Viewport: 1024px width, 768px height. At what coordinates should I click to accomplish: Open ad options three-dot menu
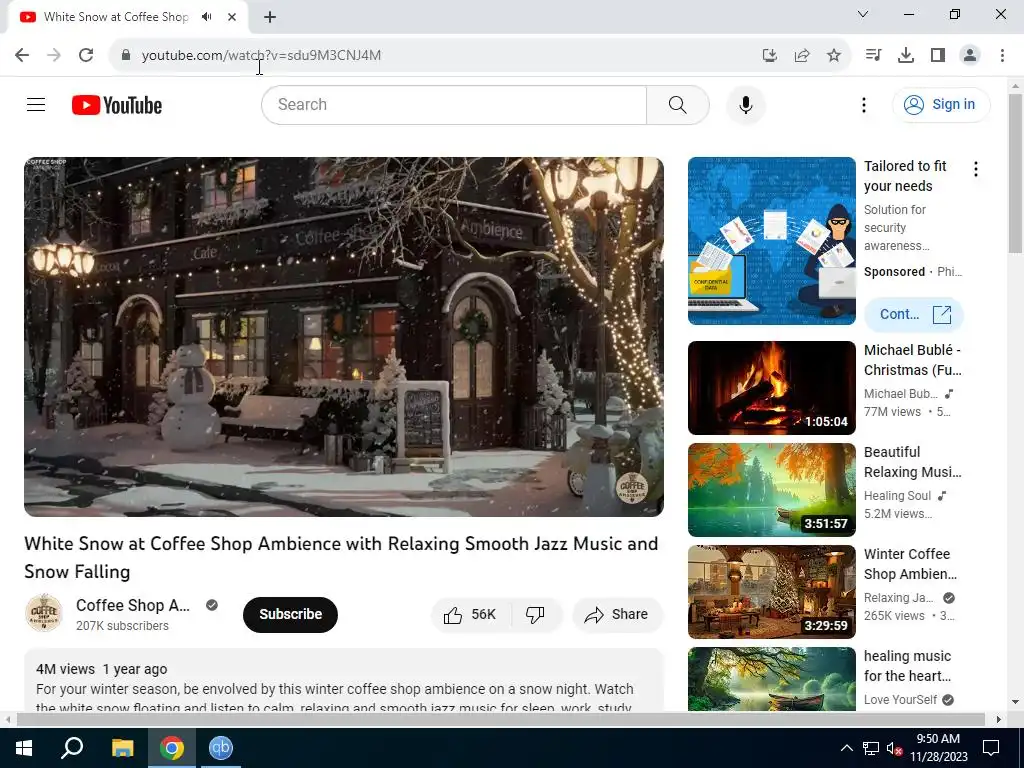pos(976,169)
